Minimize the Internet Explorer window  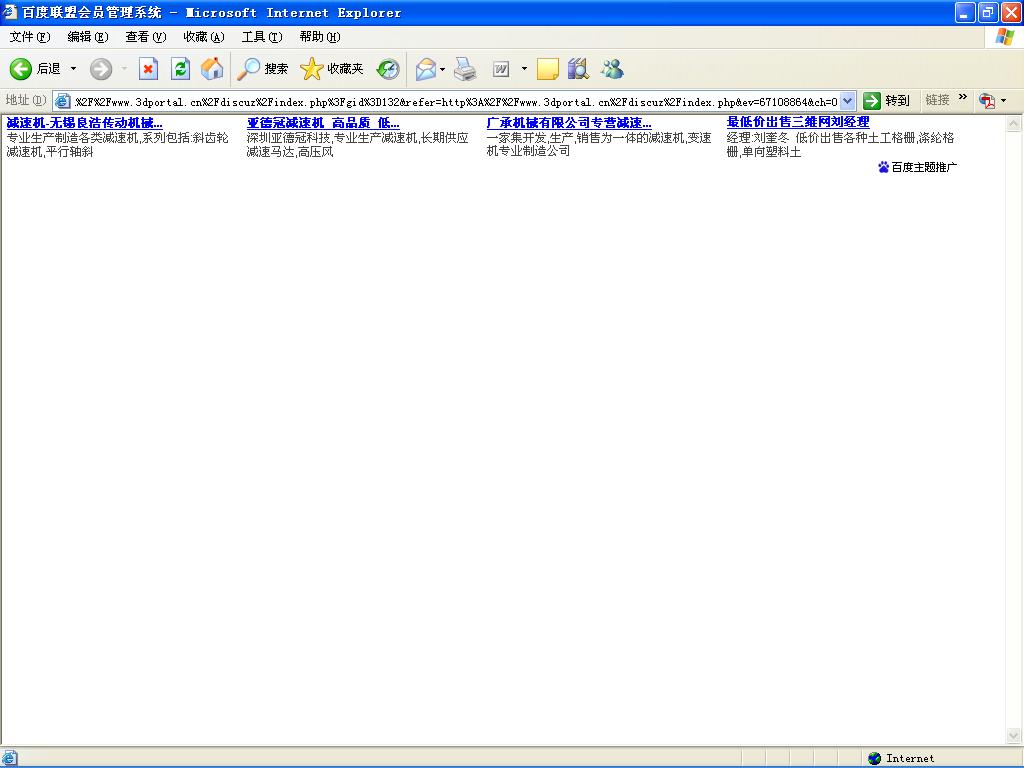[x=965, y=12]
